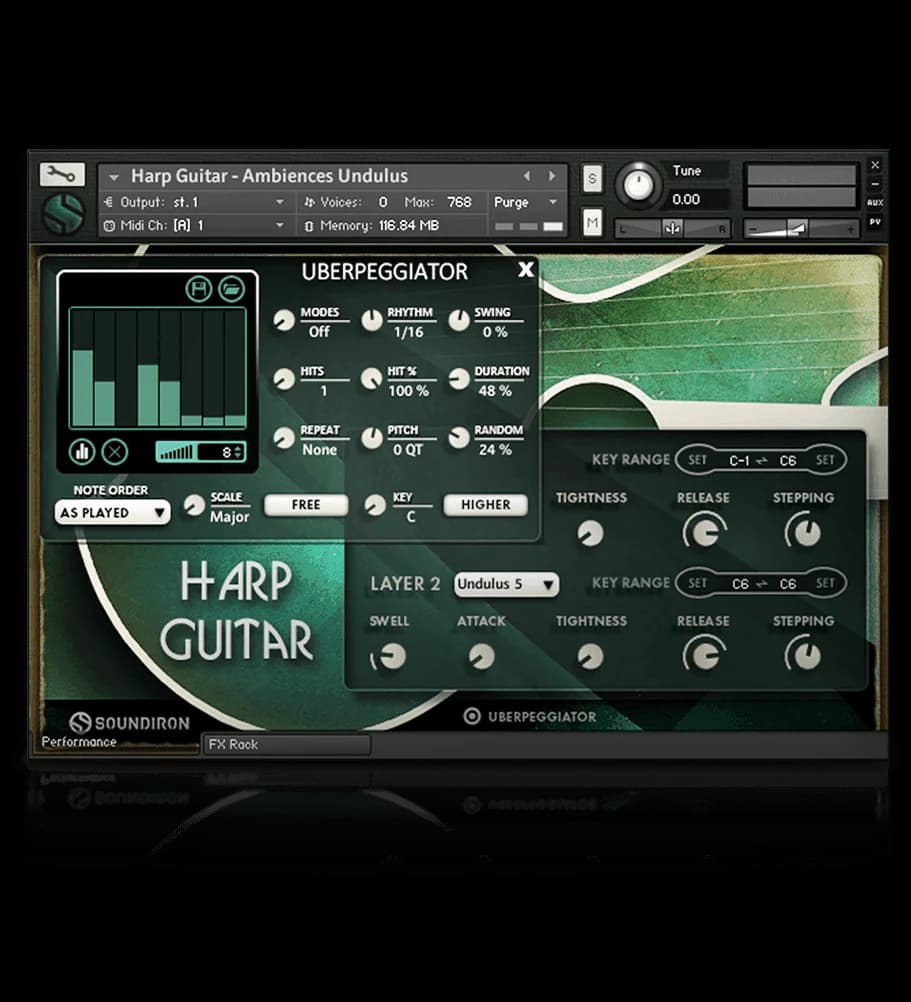911x1002 pixels.
Task: Click the Soundiron round logo icon
Action: click(x=62, y=215)
